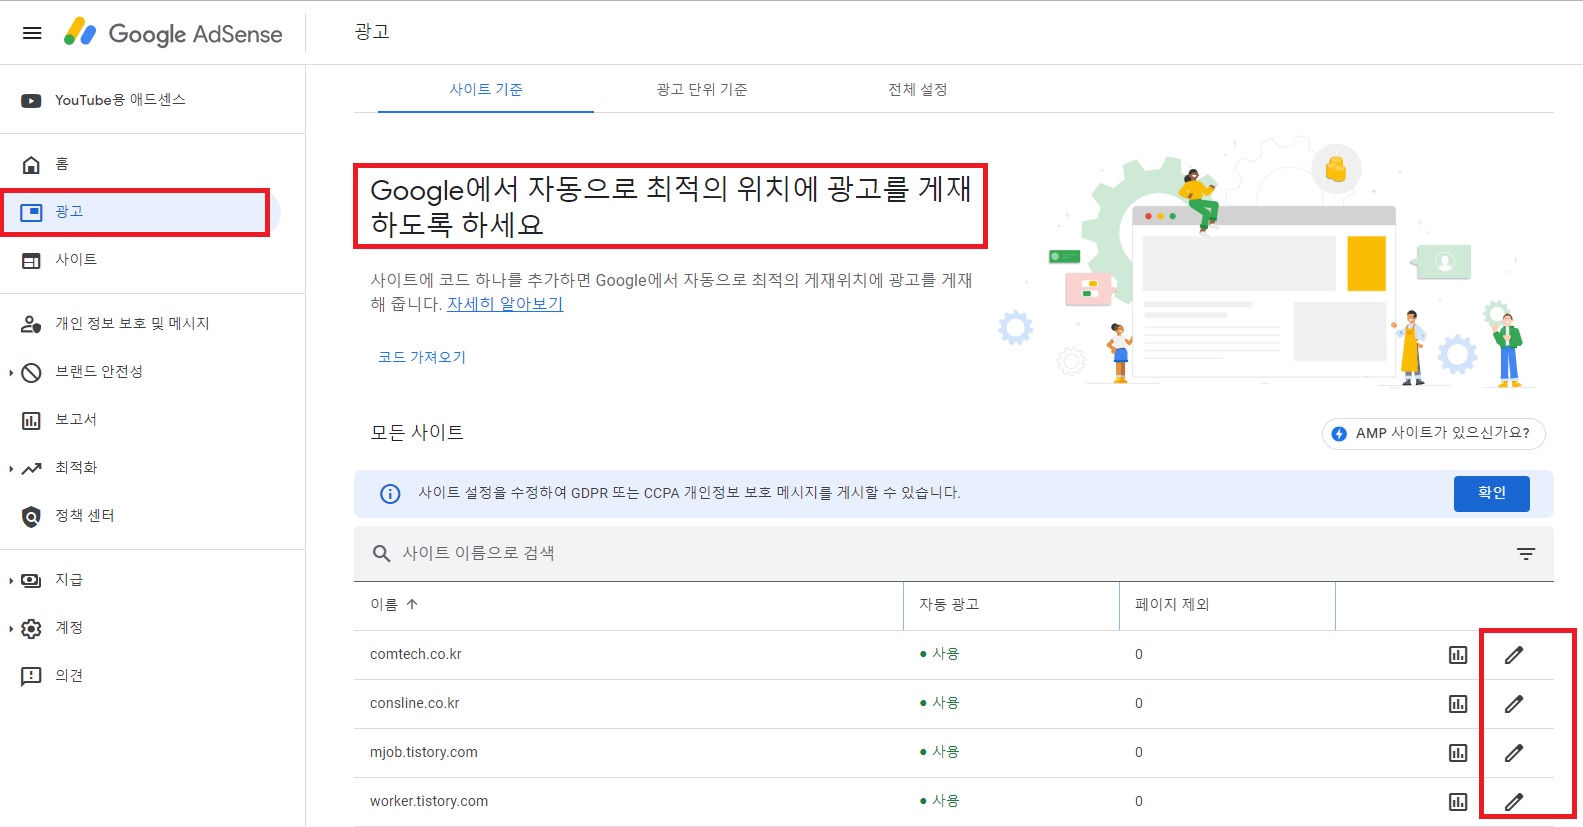
Task: Edit worker.tistory.com with pencil icon
Action: (x=1514, y=802)
